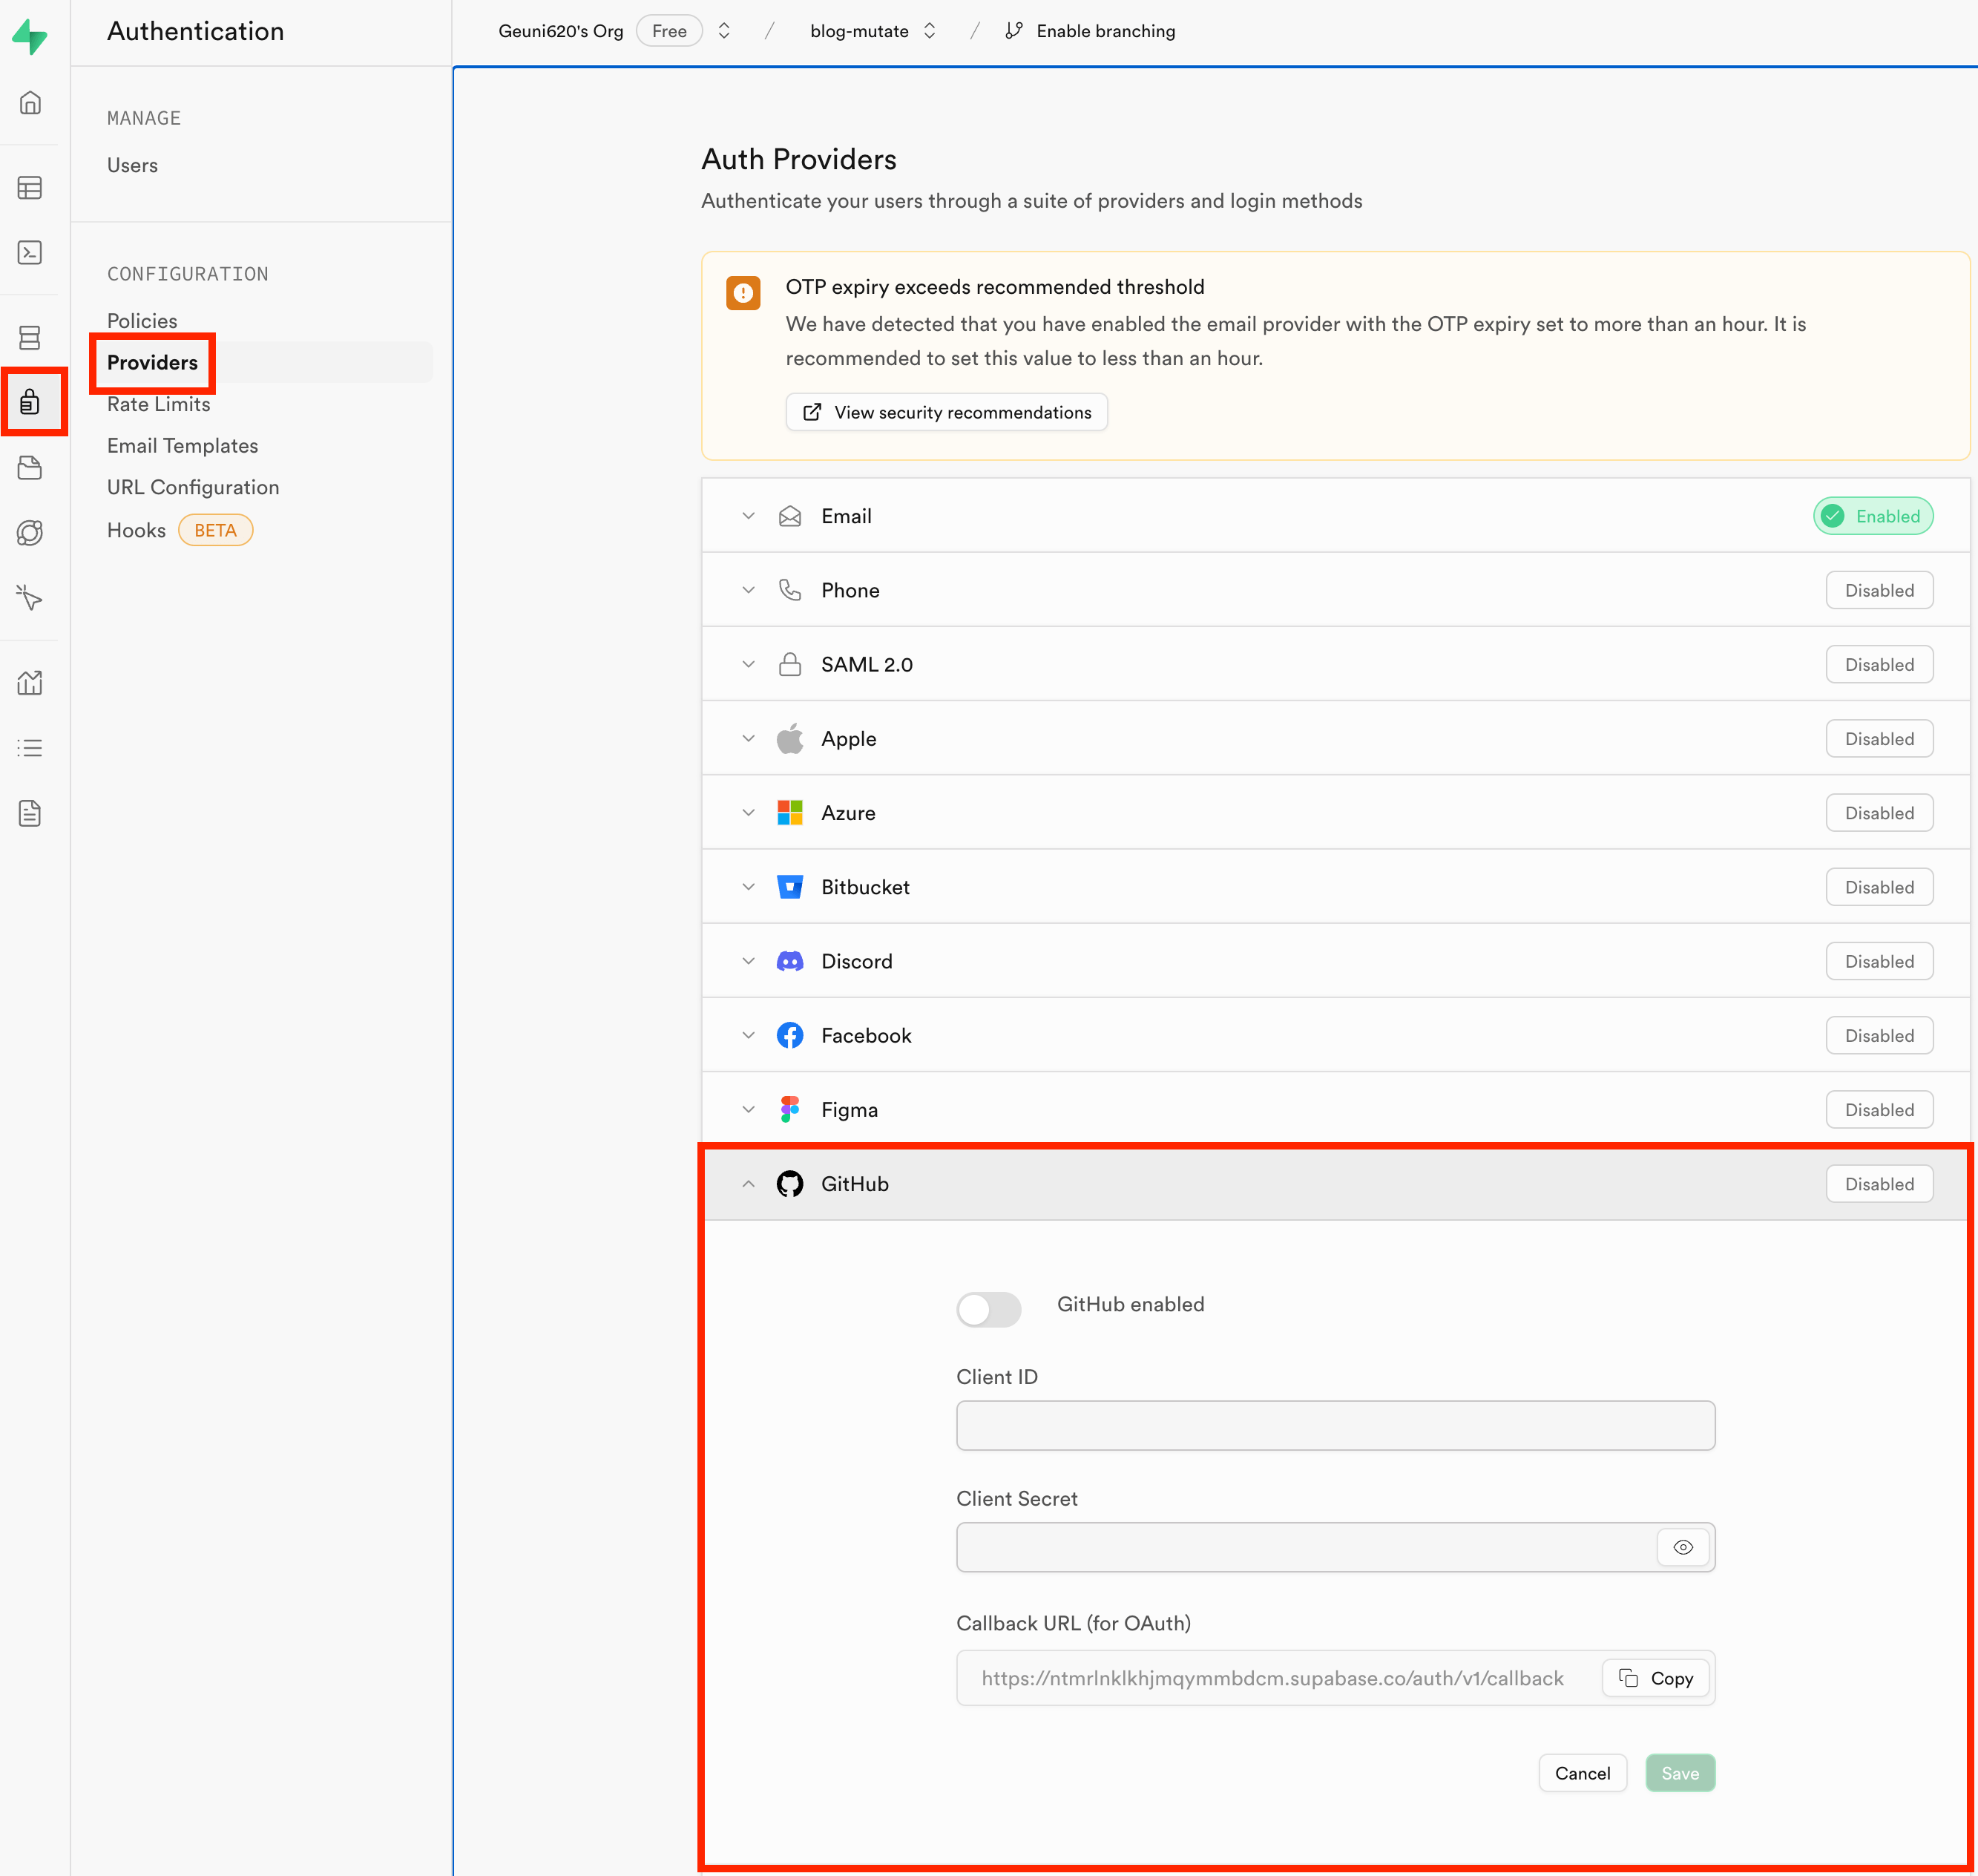Image resolution: width=1978 pixels, height=1876 pixels.
Task: Open the SQL Editor terminal icon
Action: tap(30, 252)
